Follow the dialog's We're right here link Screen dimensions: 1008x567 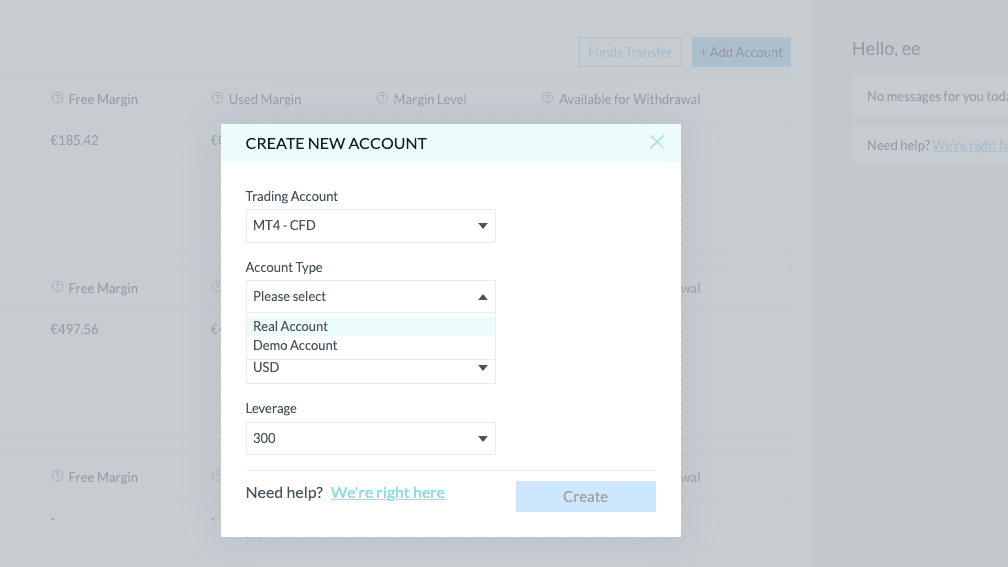[388, 493]
